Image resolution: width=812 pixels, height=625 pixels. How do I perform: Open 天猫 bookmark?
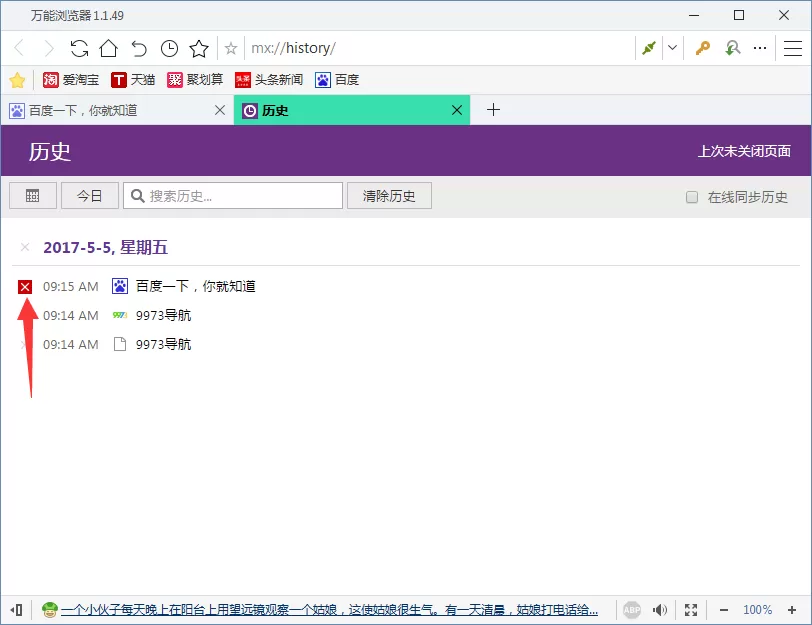coord(133,80)
